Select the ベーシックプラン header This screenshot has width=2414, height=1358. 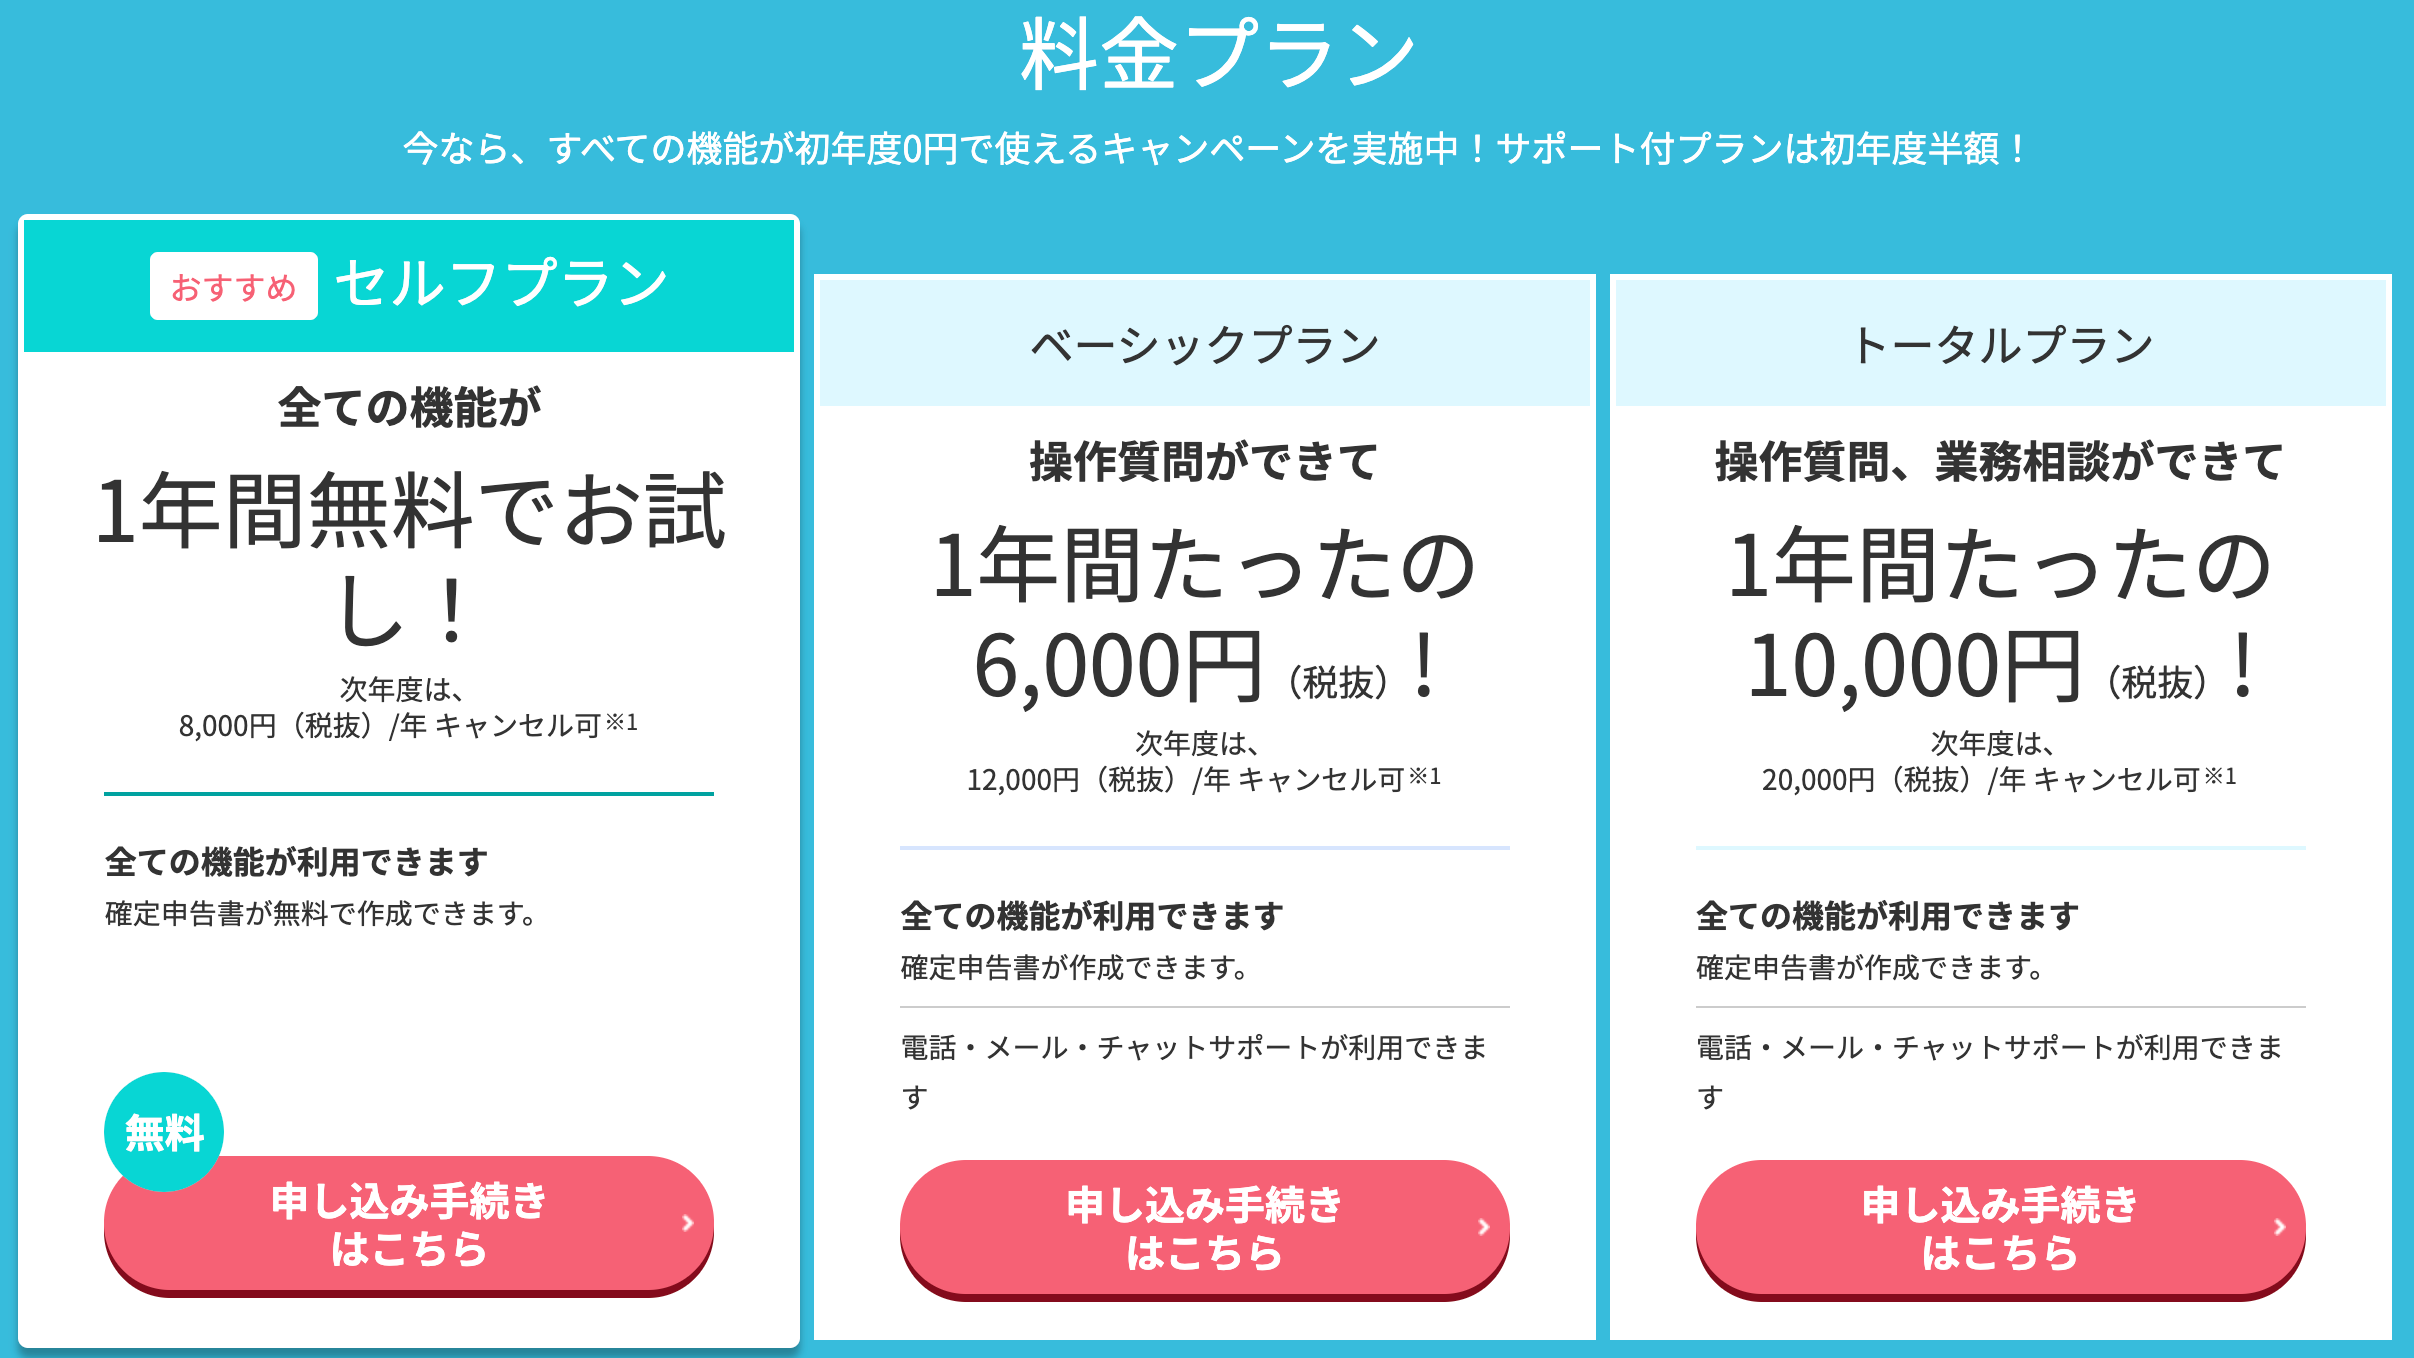1204,345
